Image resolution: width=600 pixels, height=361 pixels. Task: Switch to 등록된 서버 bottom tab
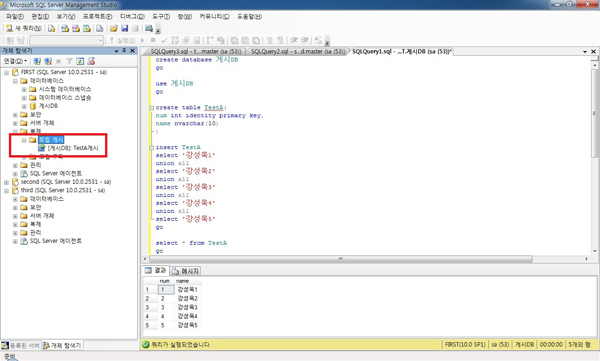(x=21, y=346)
